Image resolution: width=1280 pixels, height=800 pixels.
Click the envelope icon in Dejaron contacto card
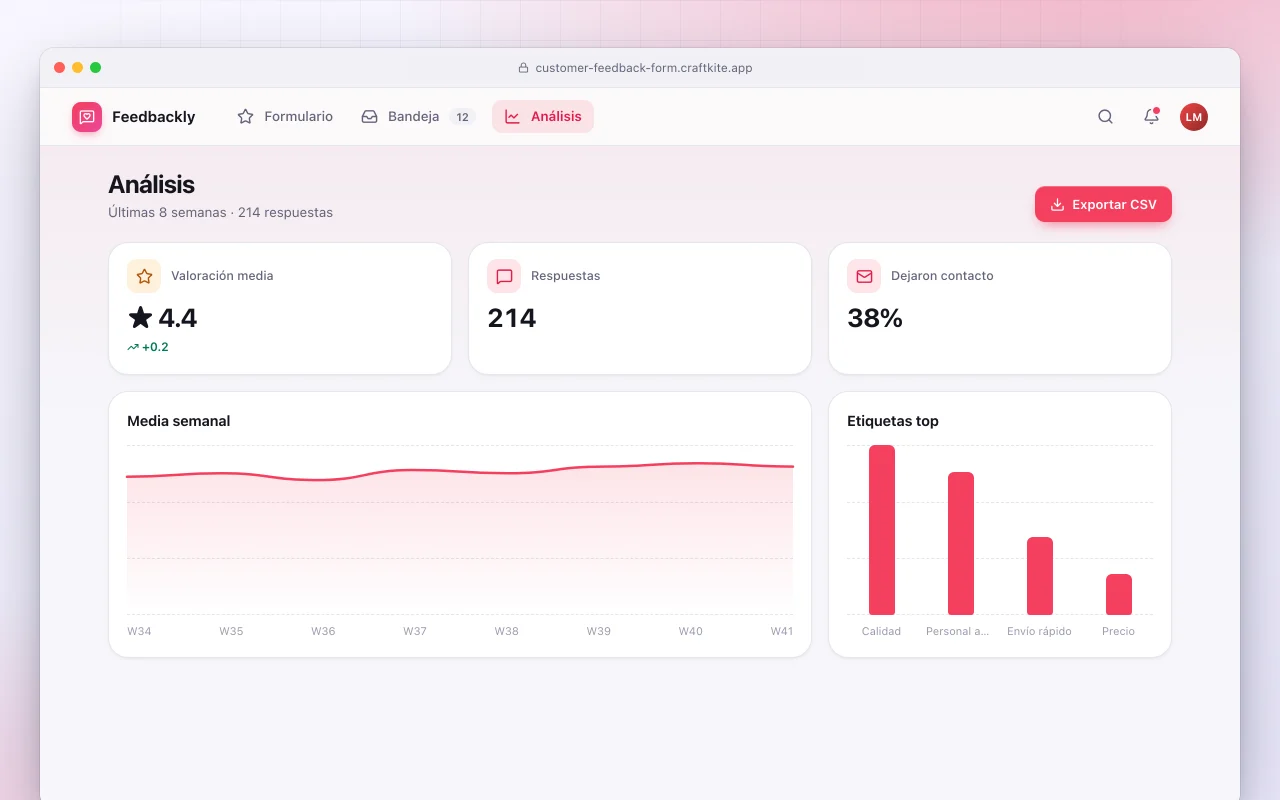tap(864, 276)
